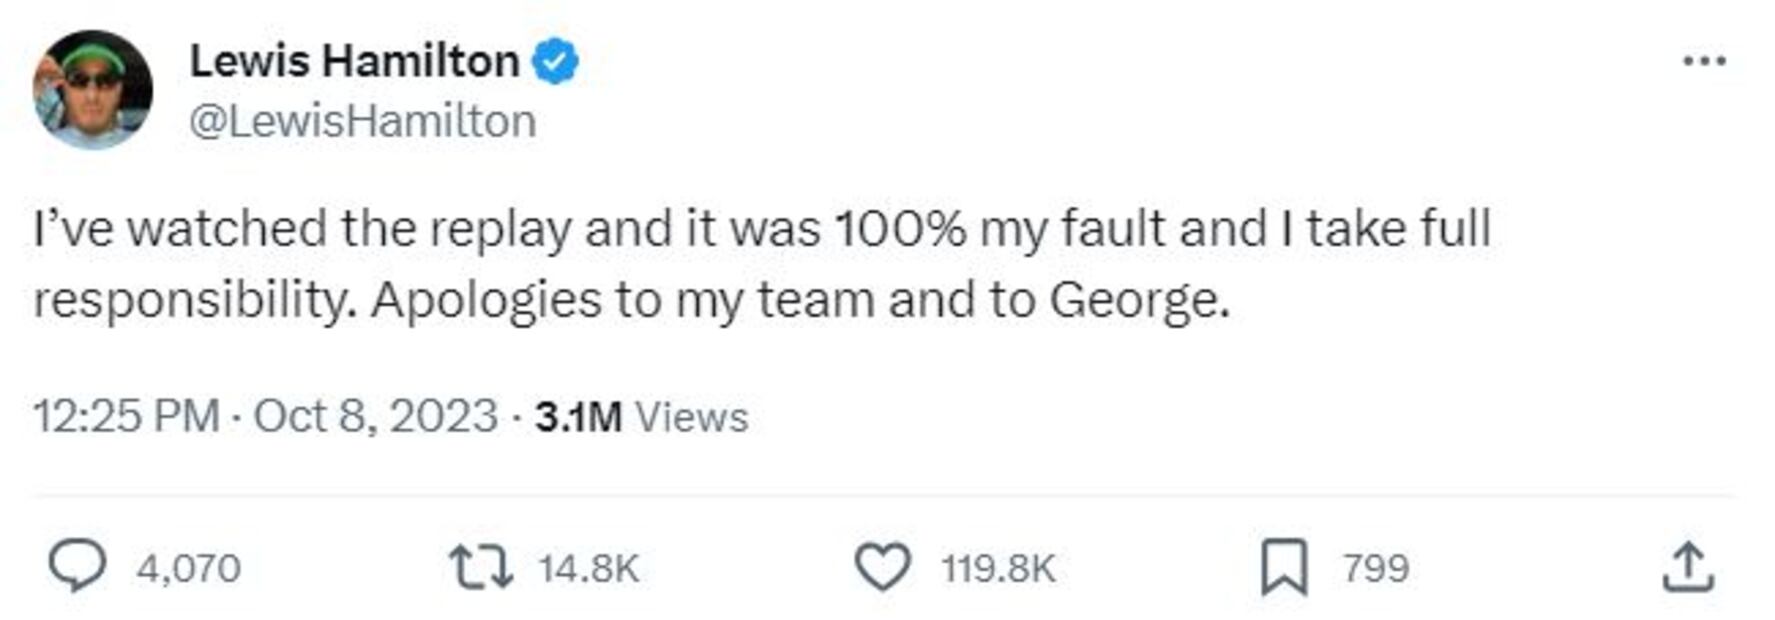Screen dimensions: 1775x620
Task: Click the repost arrows icon
Action: point(480,567)
